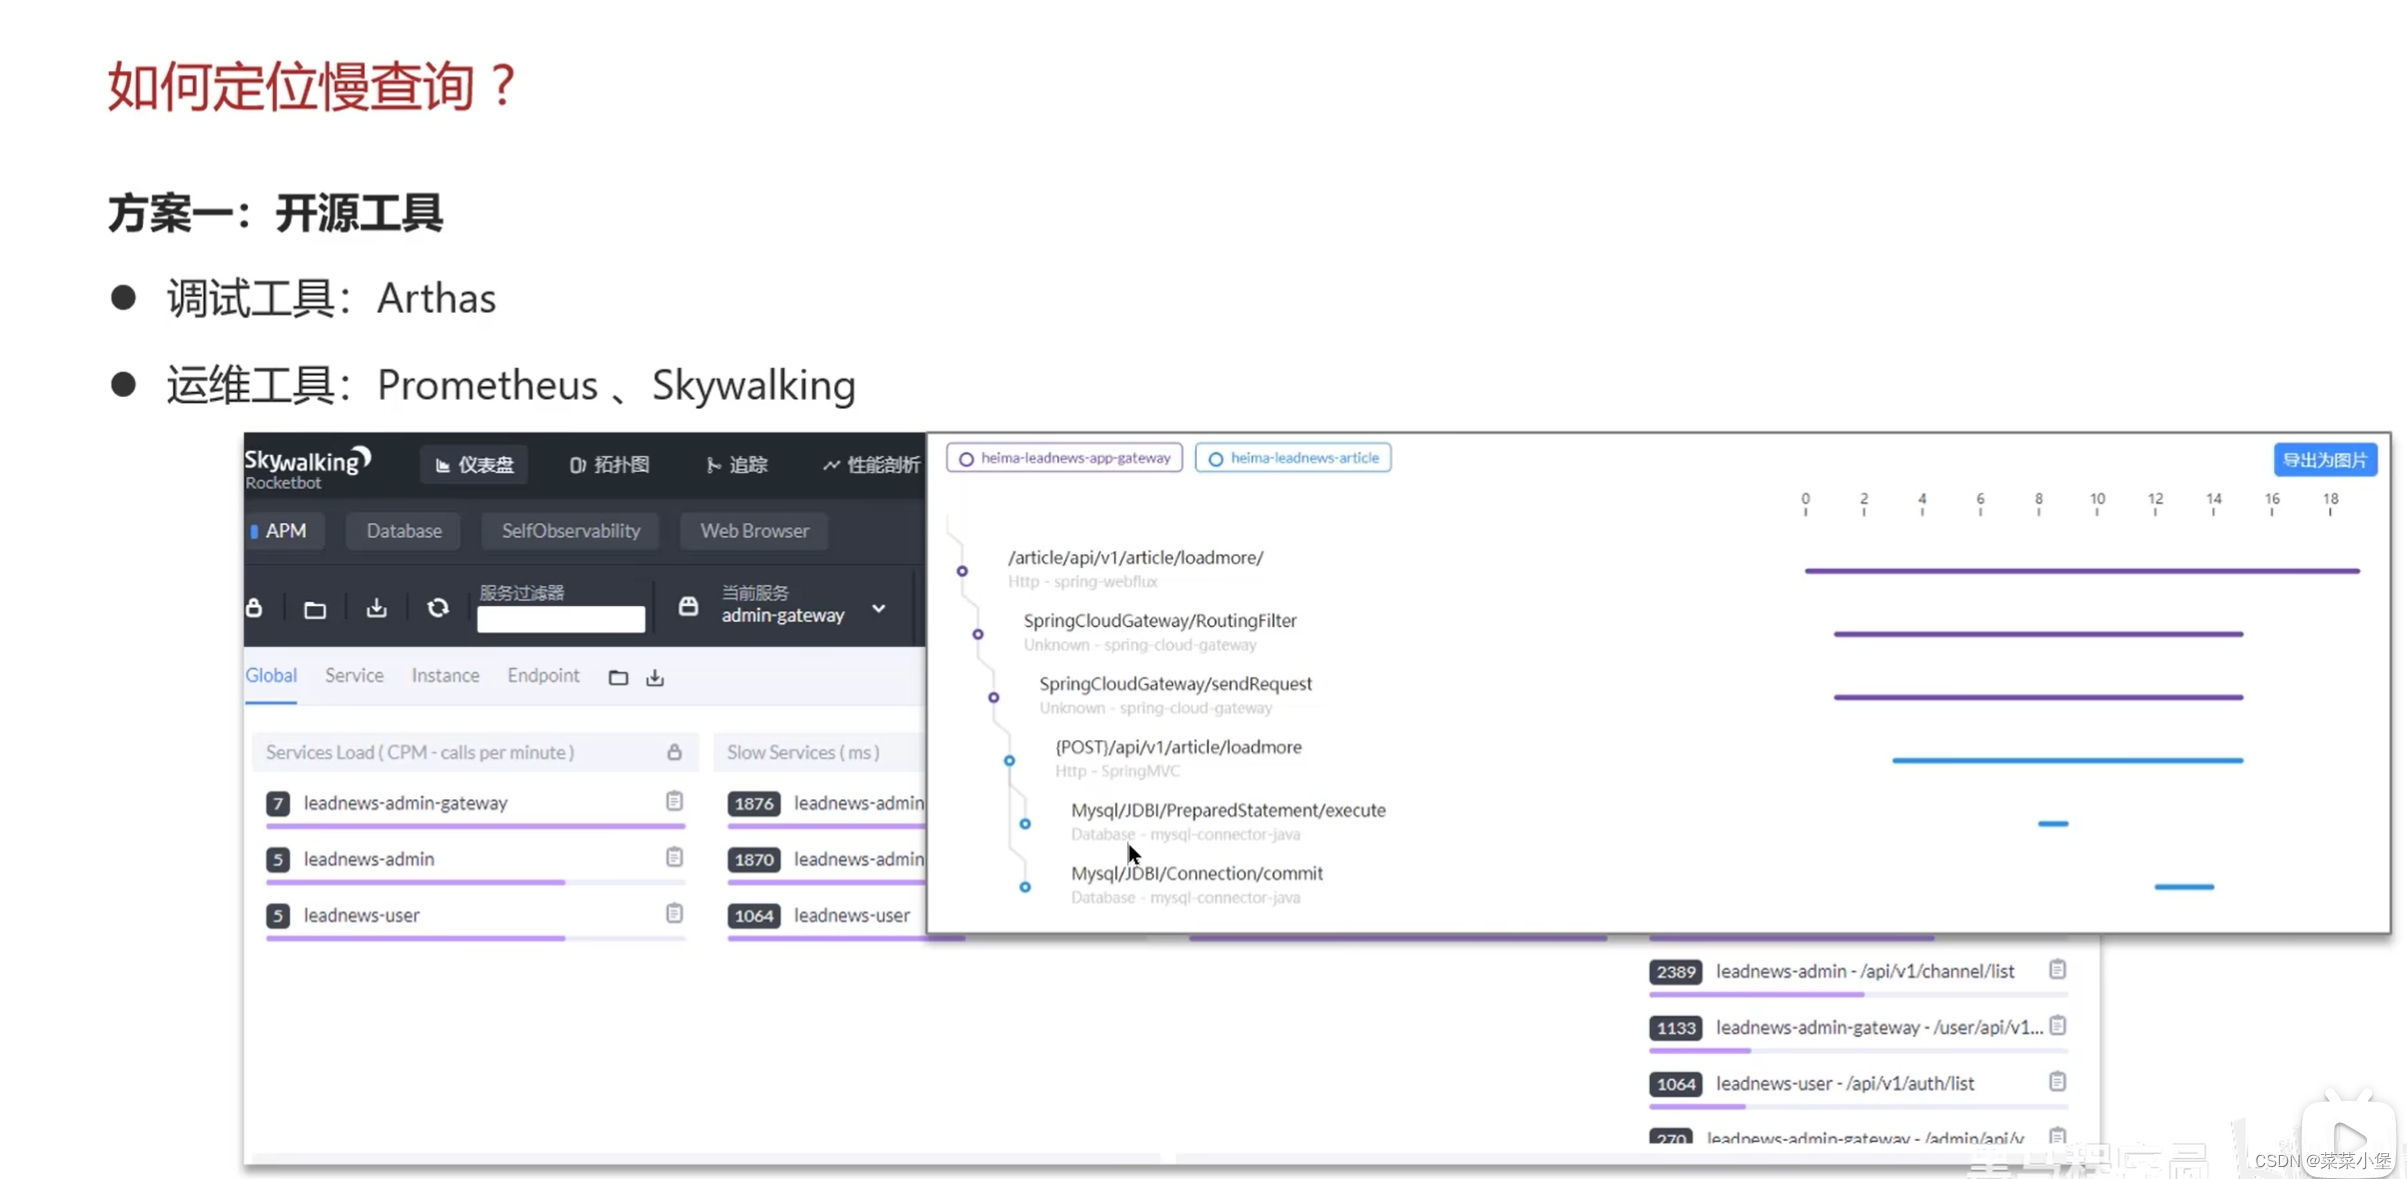
Task: Click clipboard icon on leadnews-admin load row
Action: point(675,857)
